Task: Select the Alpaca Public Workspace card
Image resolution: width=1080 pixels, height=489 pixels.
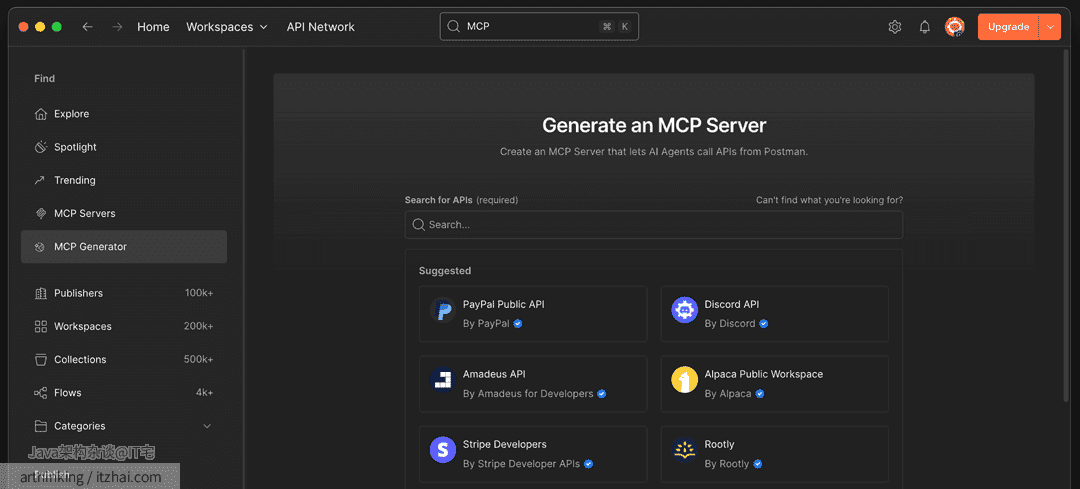Action: click(775, 384)
